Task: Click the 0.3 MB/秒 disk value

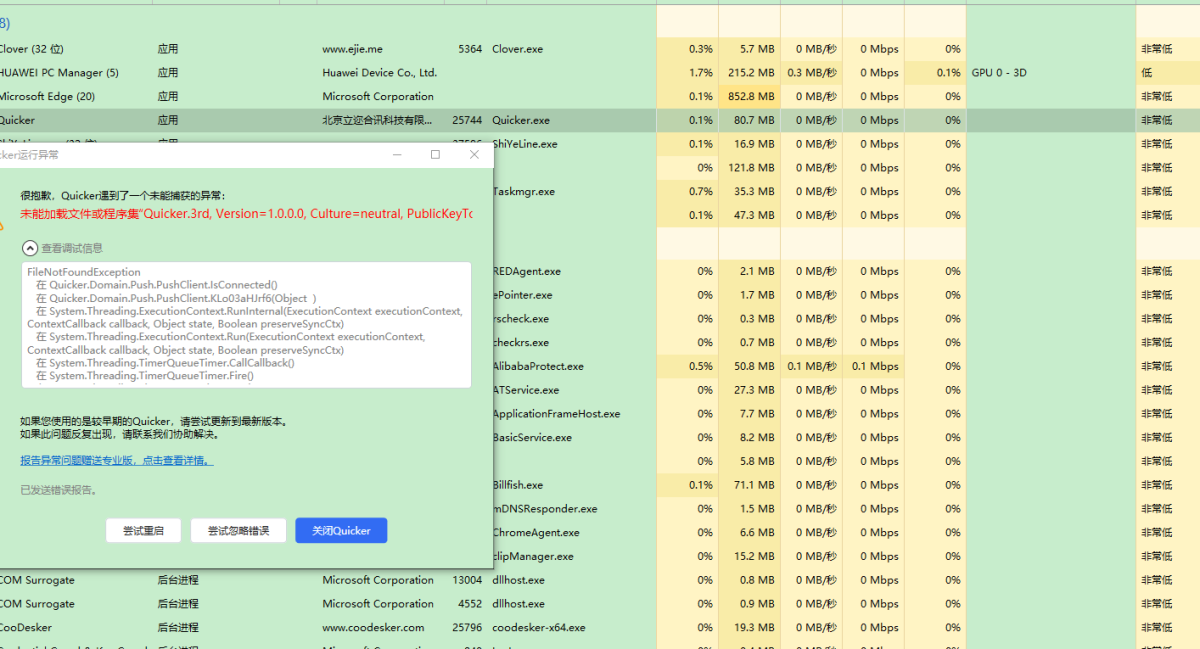Action: (812, 73)
